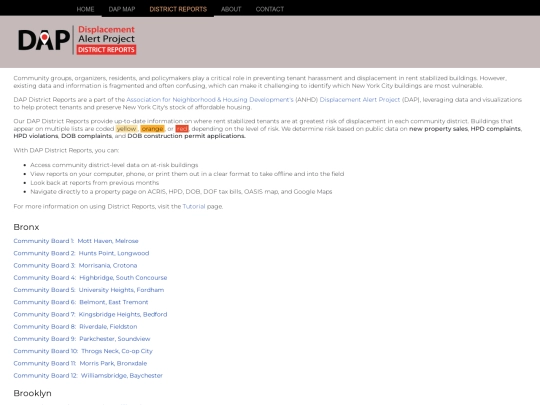Open Community Board 3: Morrisania, Crotona

point(75,266)
